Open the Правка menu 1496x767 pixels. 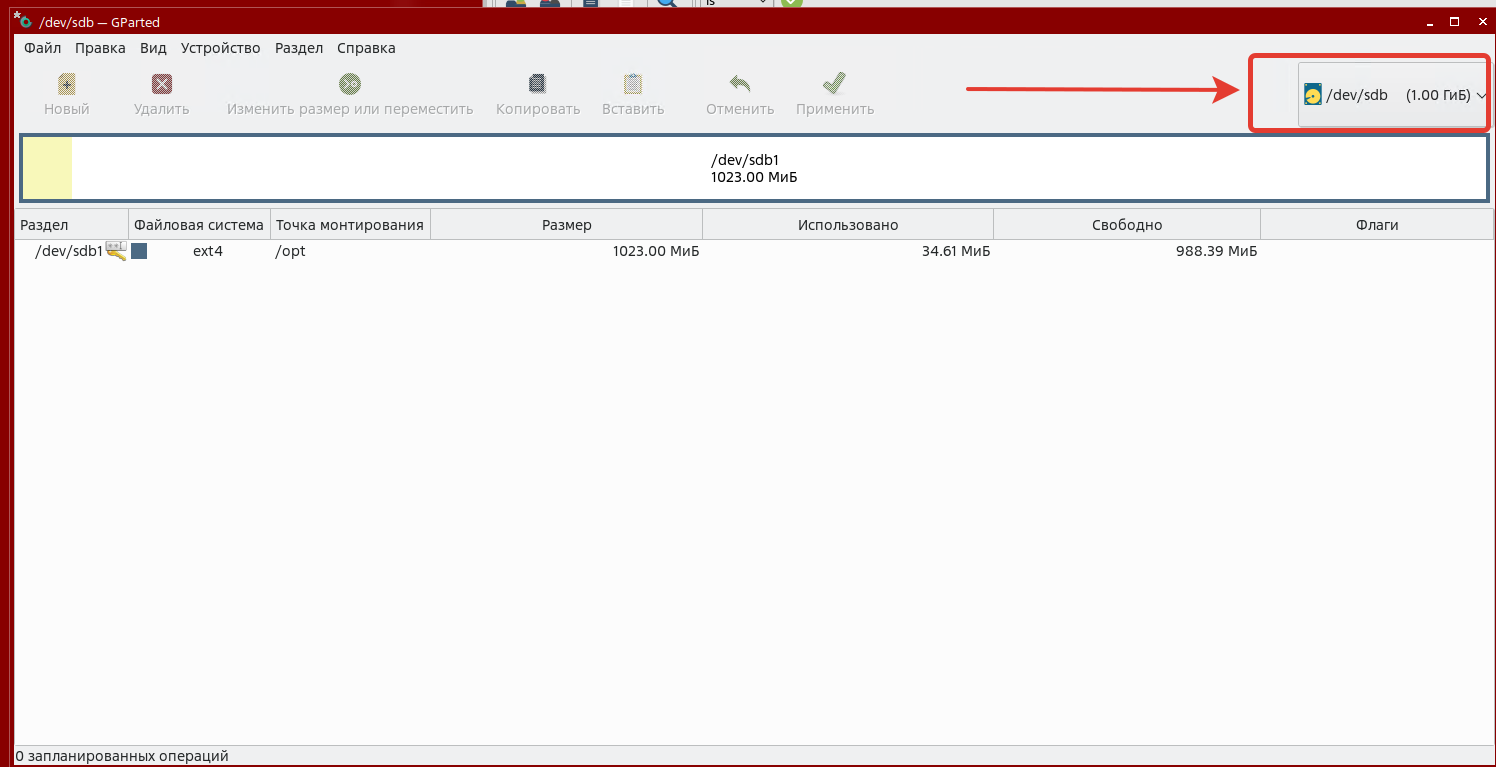[x=100, y=48]
